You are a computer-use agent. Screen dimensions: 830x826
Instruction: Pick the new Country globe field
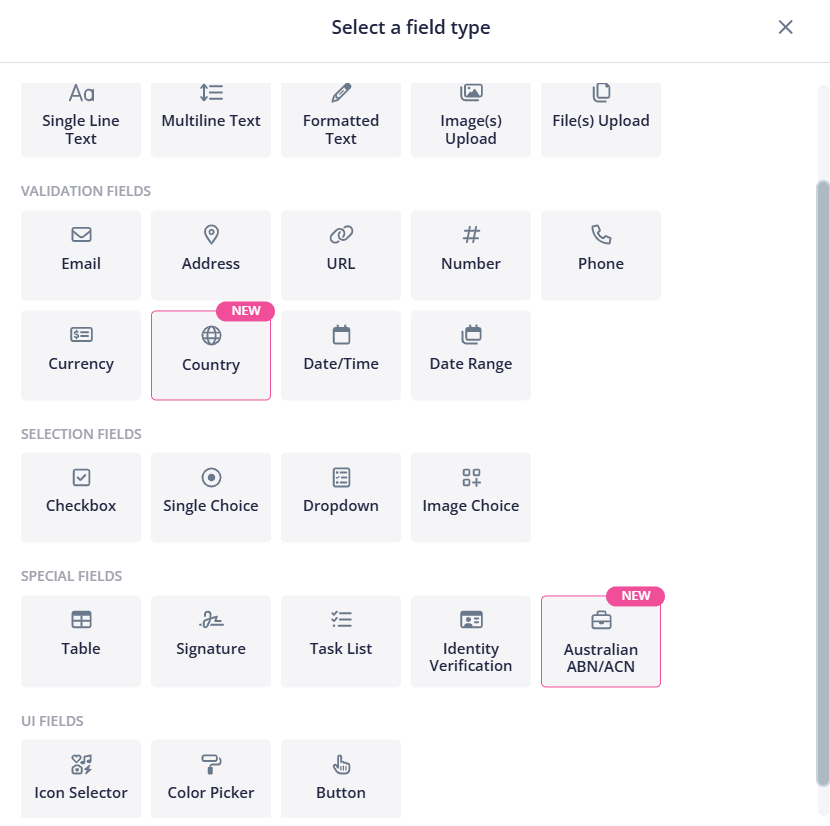point(211,355)
